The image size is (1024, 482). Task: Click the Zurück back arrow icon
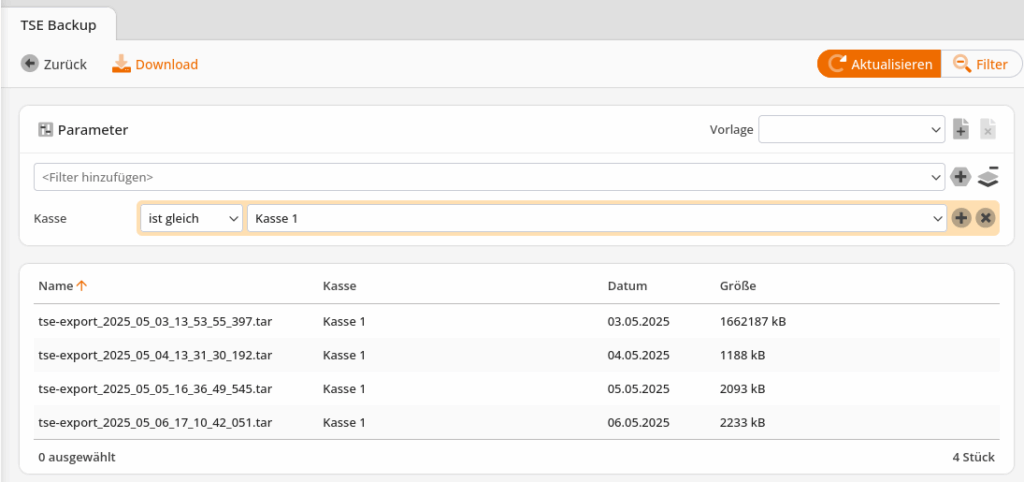29,64
